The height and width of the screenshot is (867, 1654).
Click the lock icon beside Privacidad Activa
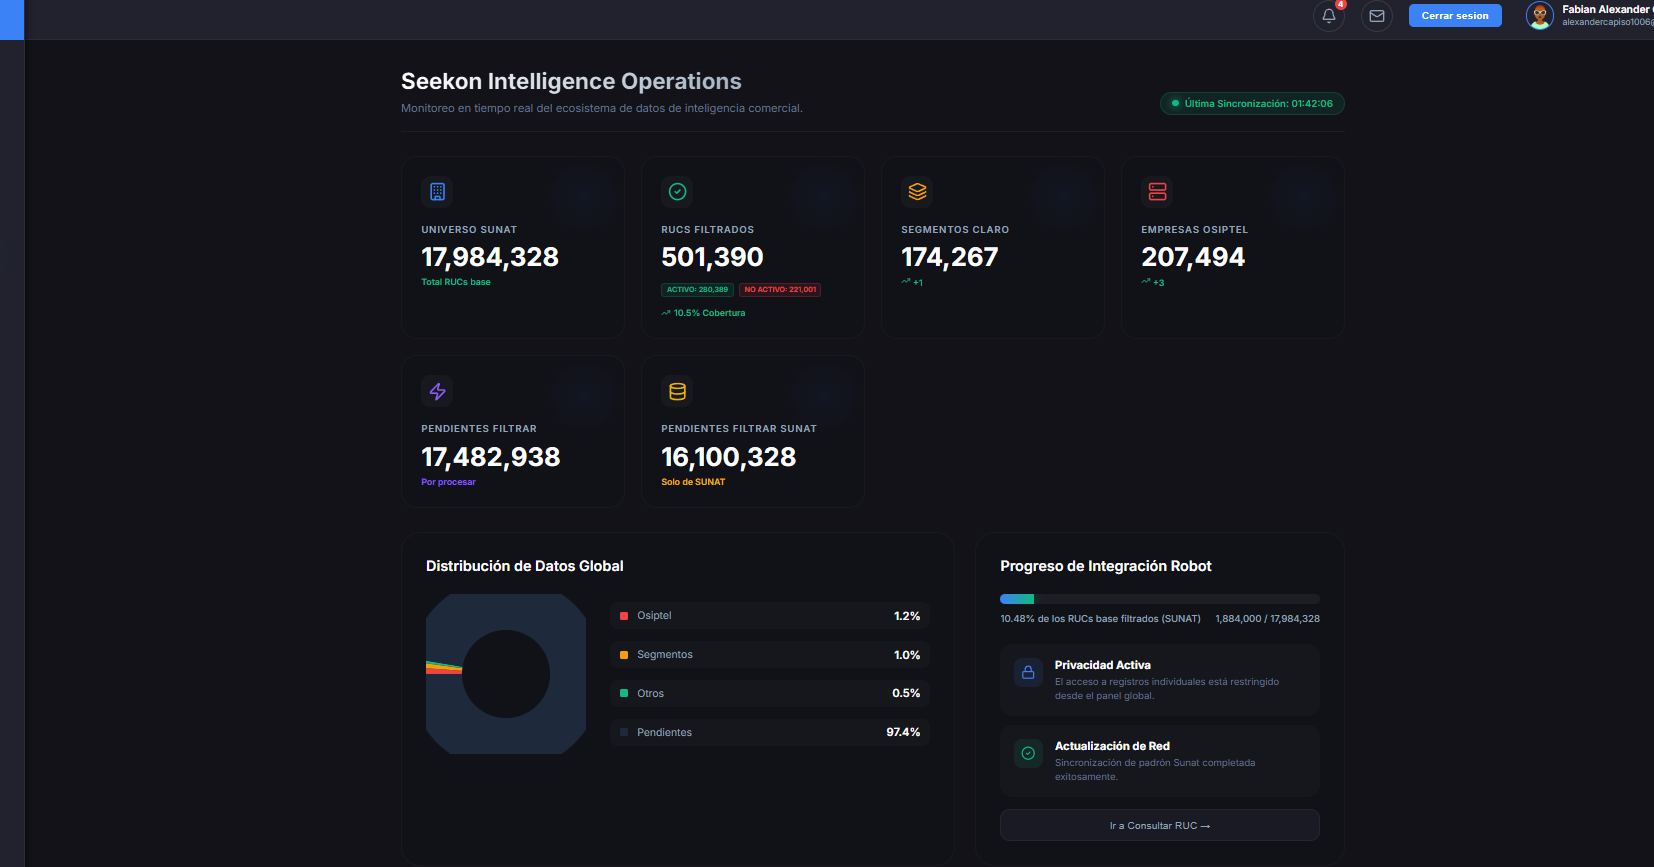(1028, 672)
